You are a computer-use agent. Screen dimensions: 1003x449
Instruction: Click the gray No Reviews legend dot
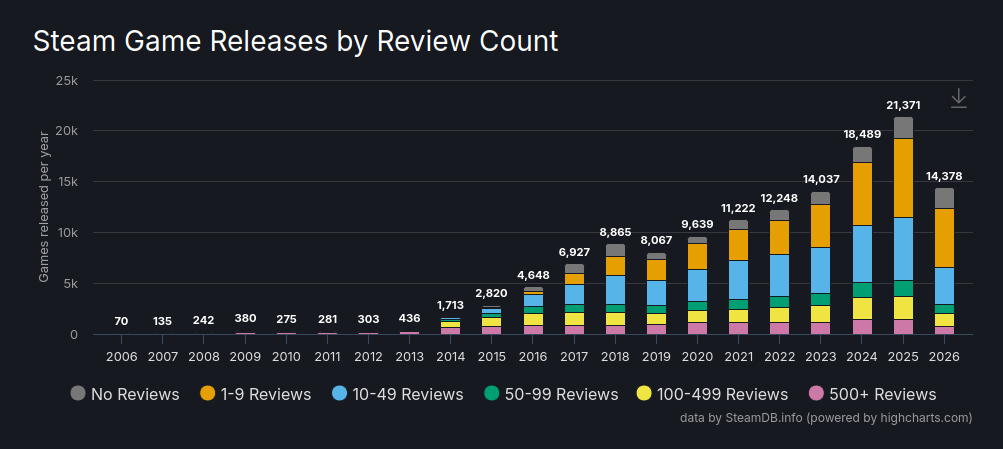78,393
